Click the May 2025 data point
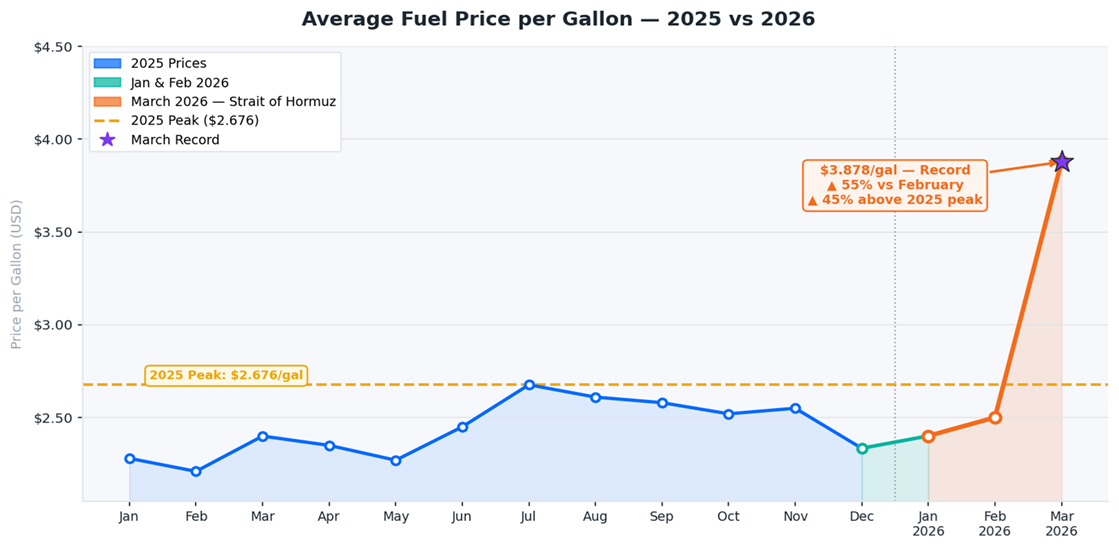The image size is (1119, 549). (396, 460)
